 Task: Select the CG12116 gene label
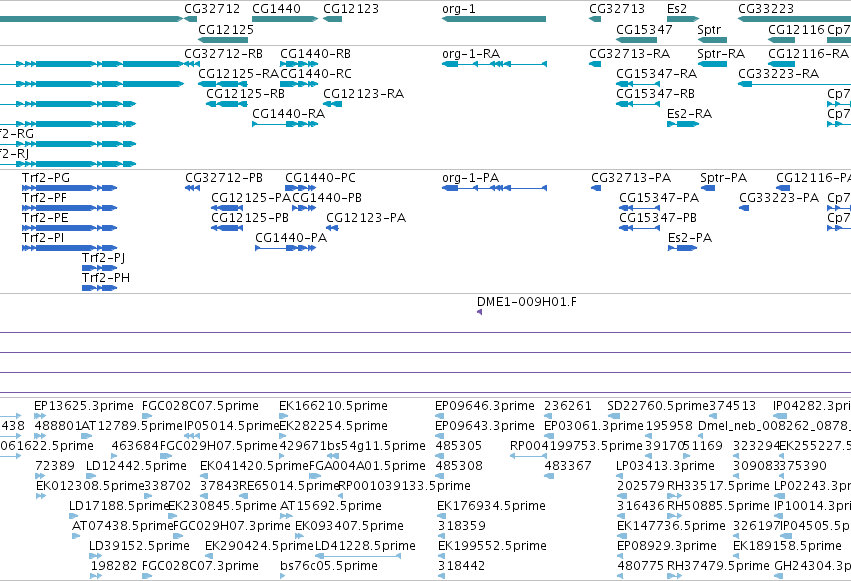click(796, 29)
